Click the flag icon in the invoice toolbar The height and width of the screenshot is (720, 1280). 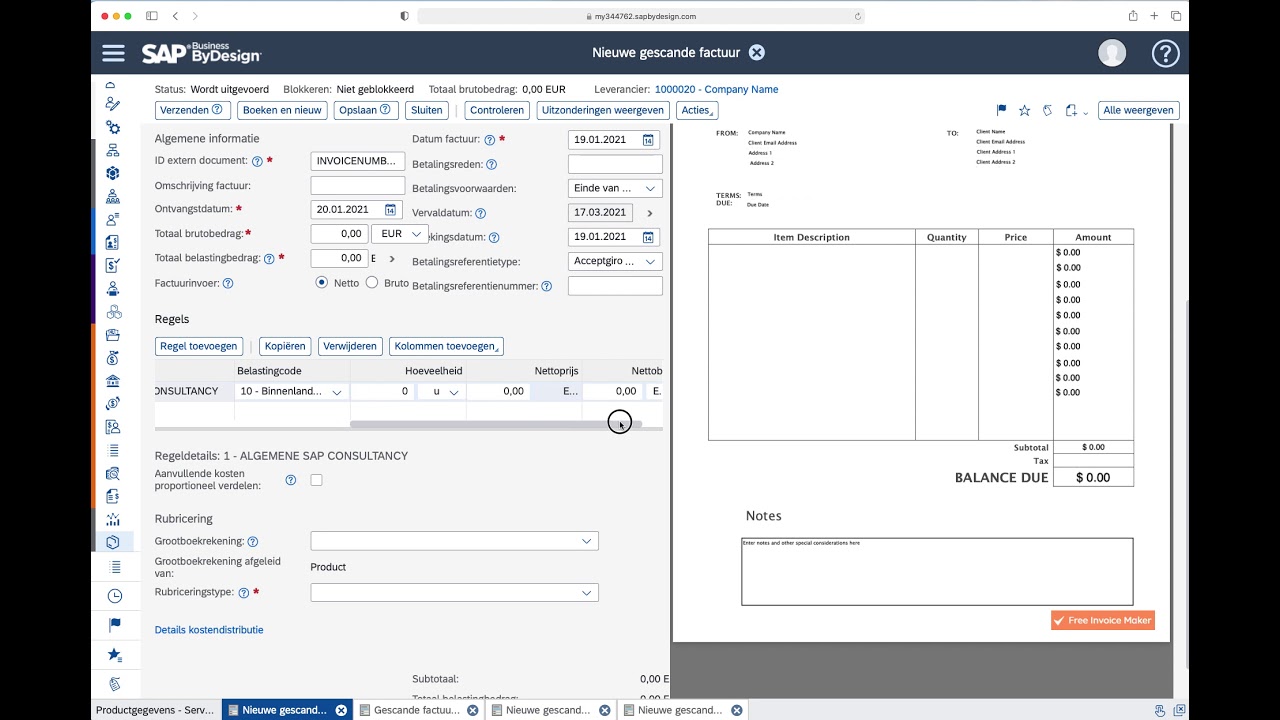[x=1001, y=110]
